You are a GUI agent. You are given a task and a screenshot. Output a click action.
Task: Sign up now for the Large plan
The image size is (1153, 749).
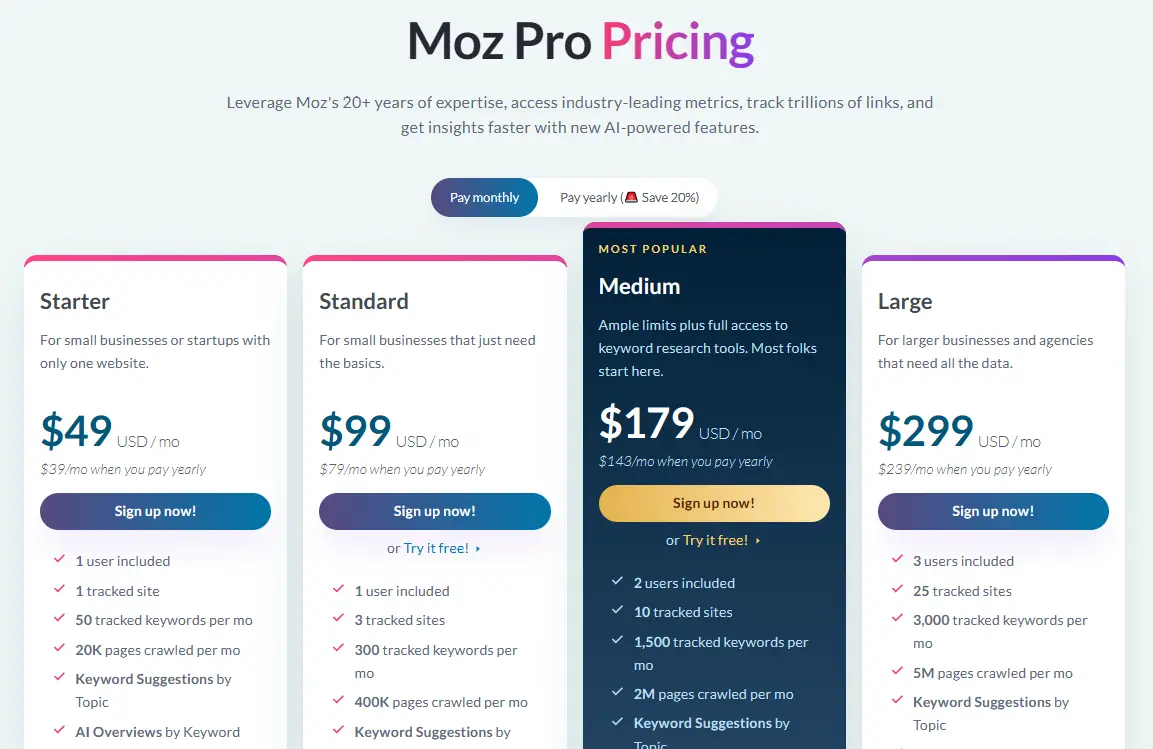click(x=992, y=511)
